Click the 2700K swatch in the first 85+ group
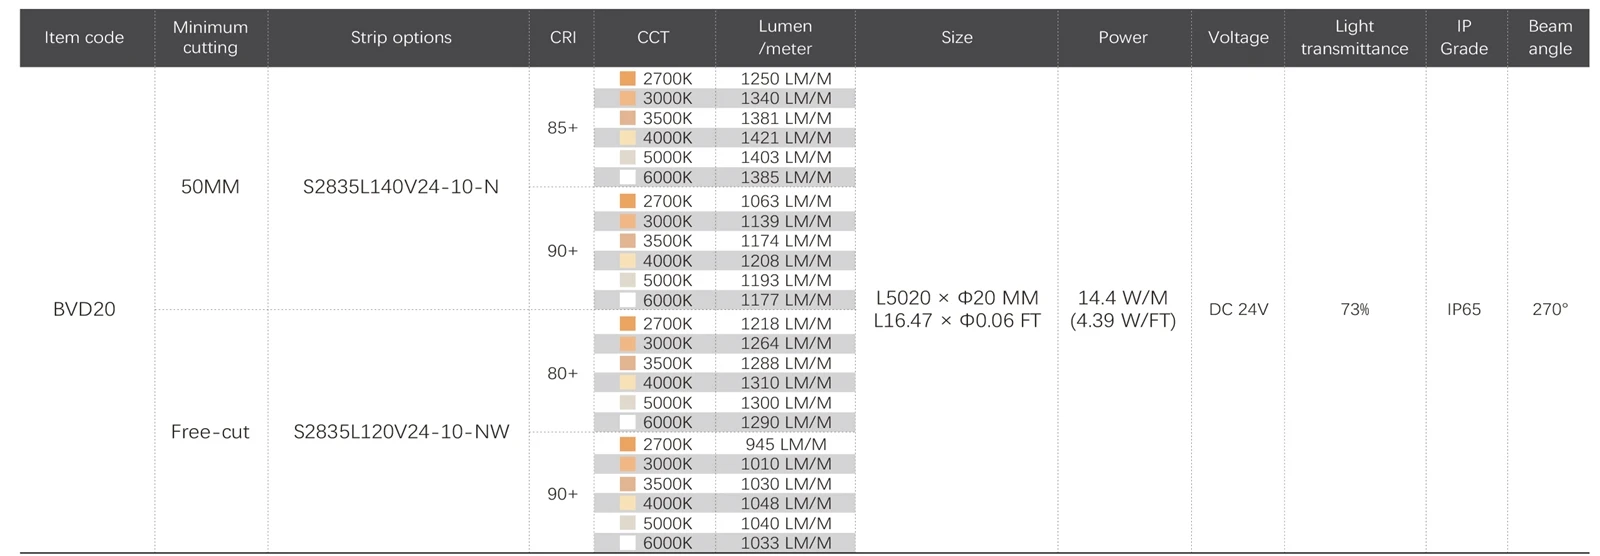This screenshot has width=1600, height=556. point(627,78)
